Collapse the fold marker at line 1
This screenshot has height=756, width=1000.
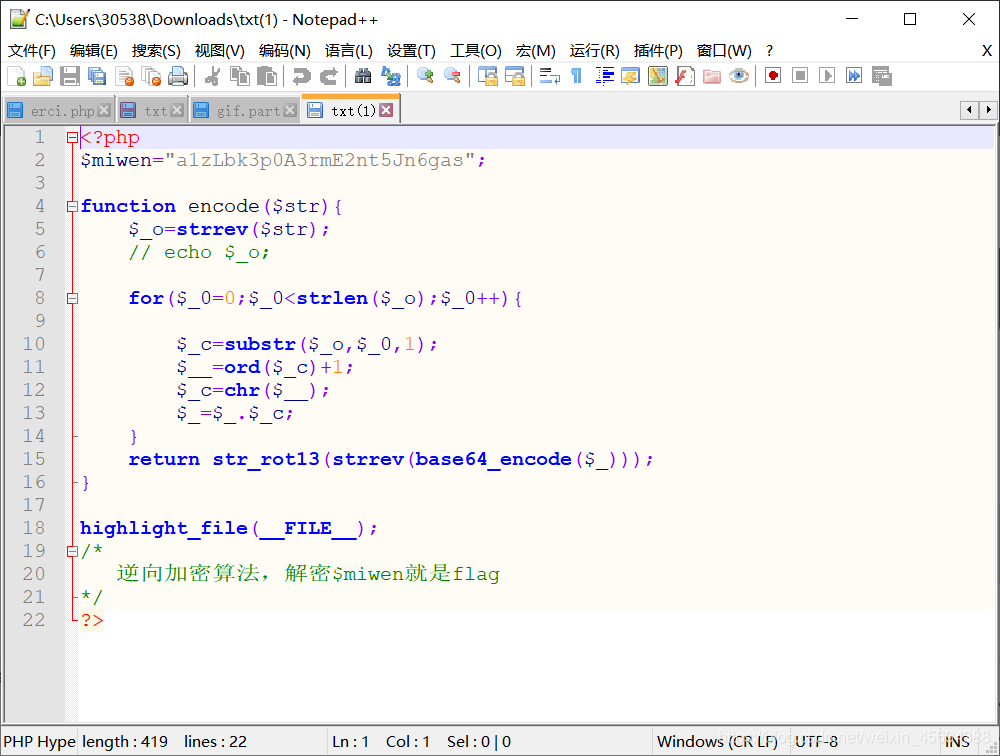[x=72, y=137]
